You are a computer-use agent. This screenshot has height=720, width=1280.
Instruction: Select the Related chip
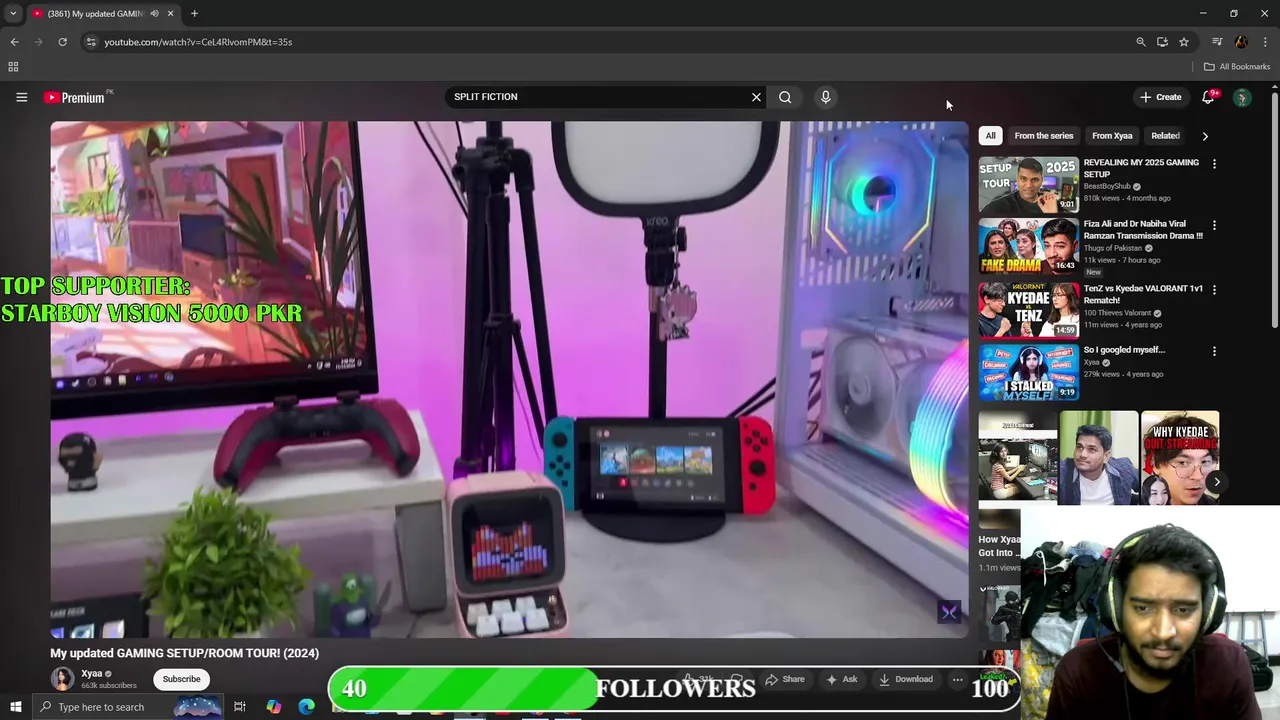coord(1165,136)
